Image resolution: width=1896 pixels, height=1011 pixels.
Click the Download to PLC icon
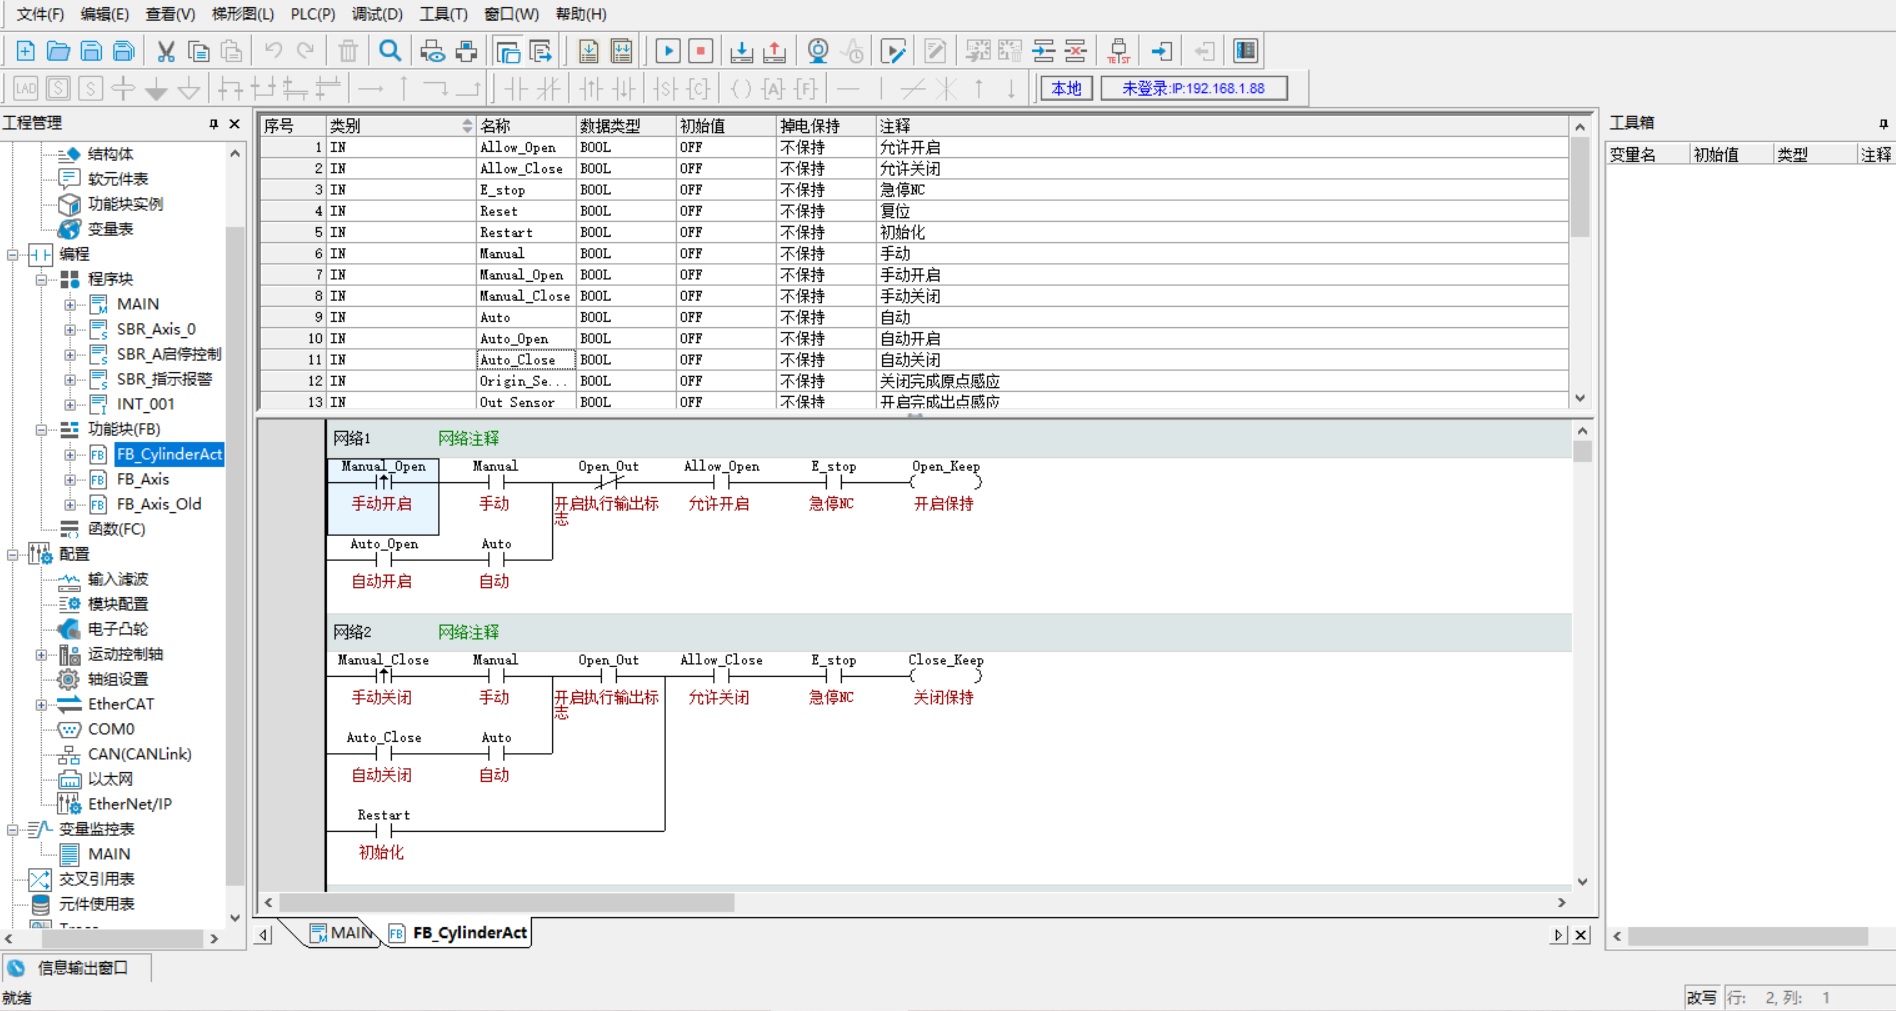741,51
